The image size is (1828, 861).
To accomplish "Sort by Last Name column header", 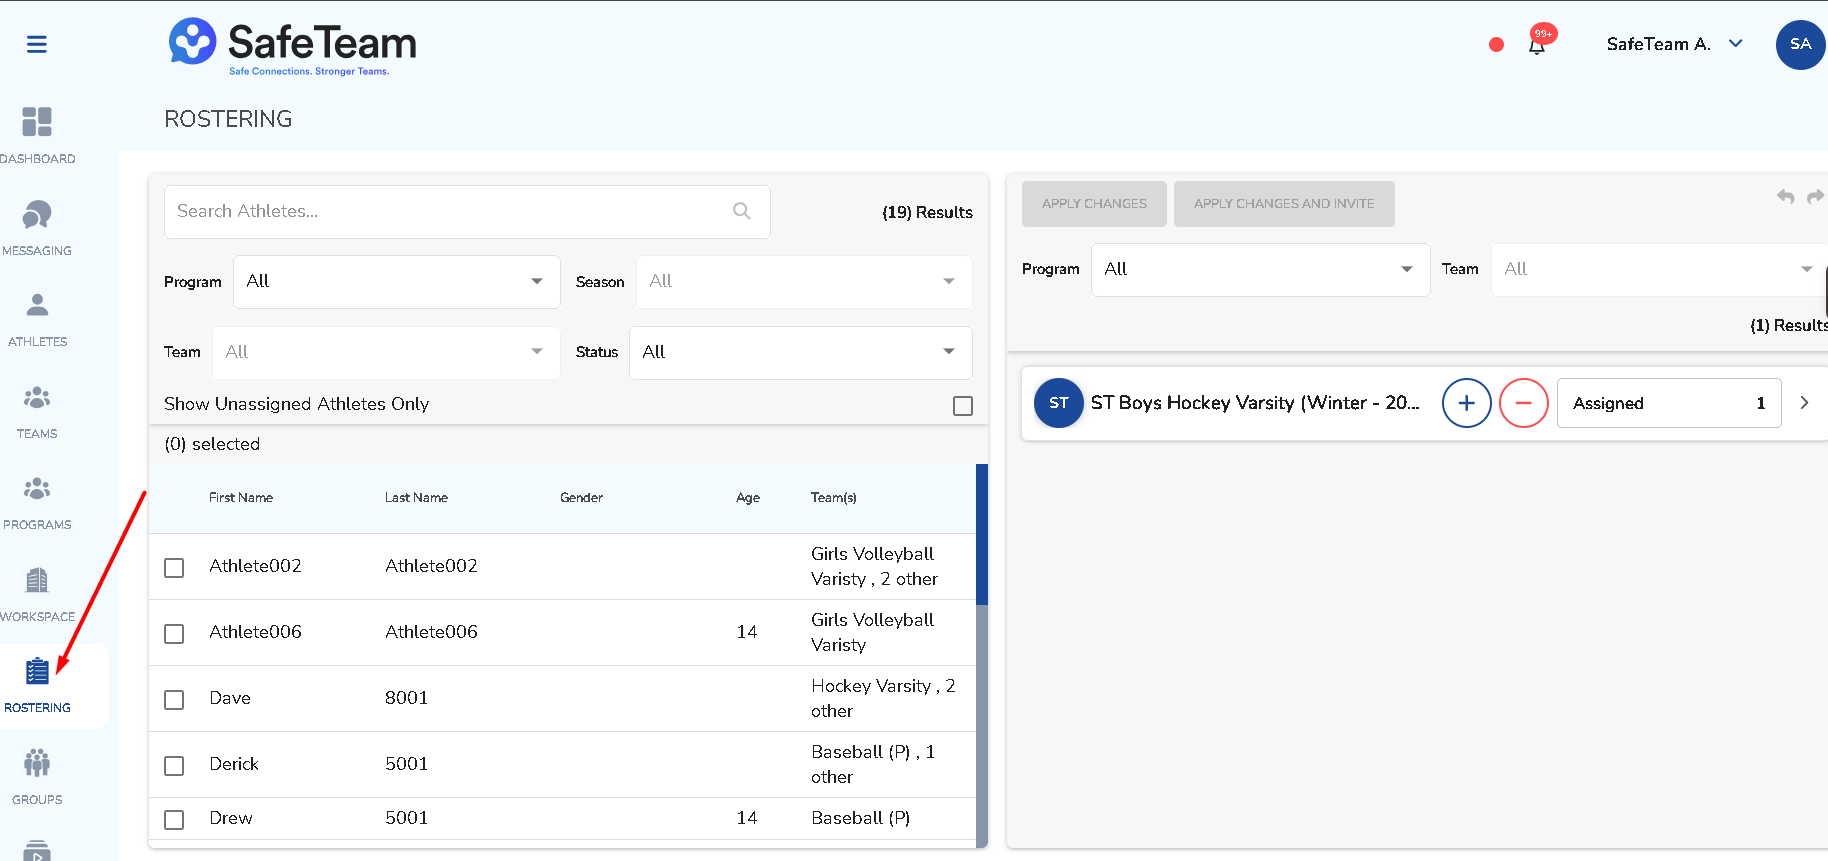I will point(416,497).
